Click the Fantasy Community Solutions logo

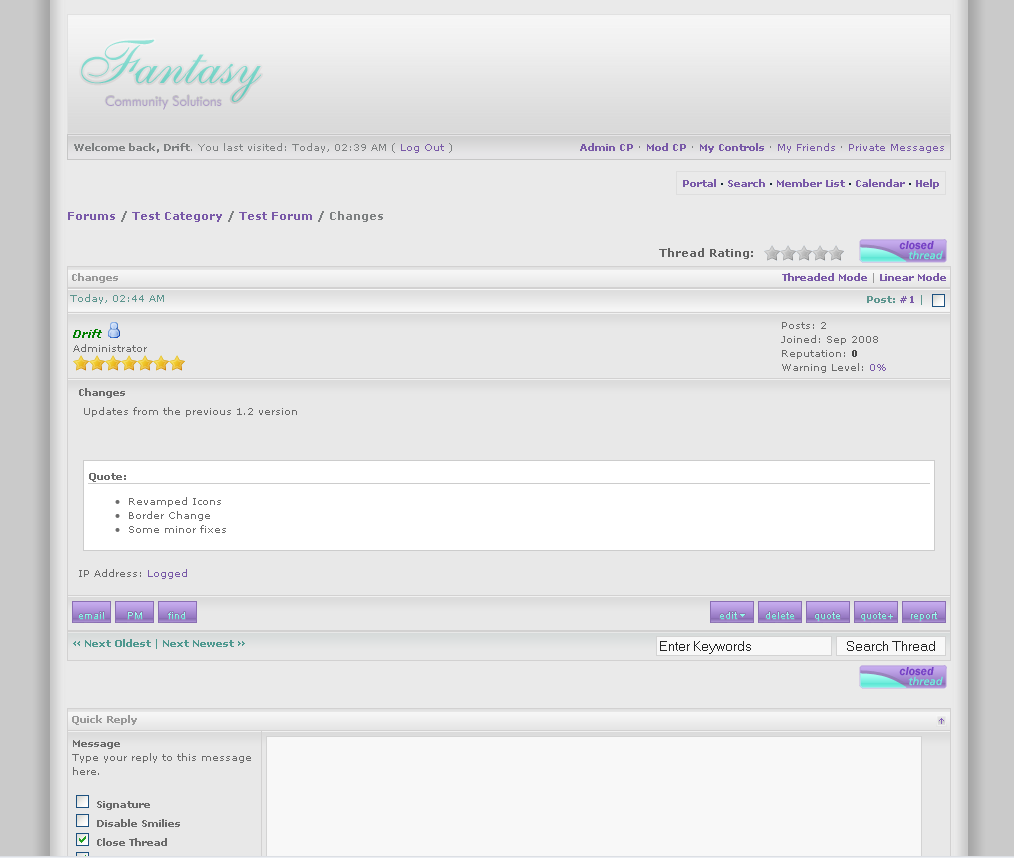click(170, 74)
